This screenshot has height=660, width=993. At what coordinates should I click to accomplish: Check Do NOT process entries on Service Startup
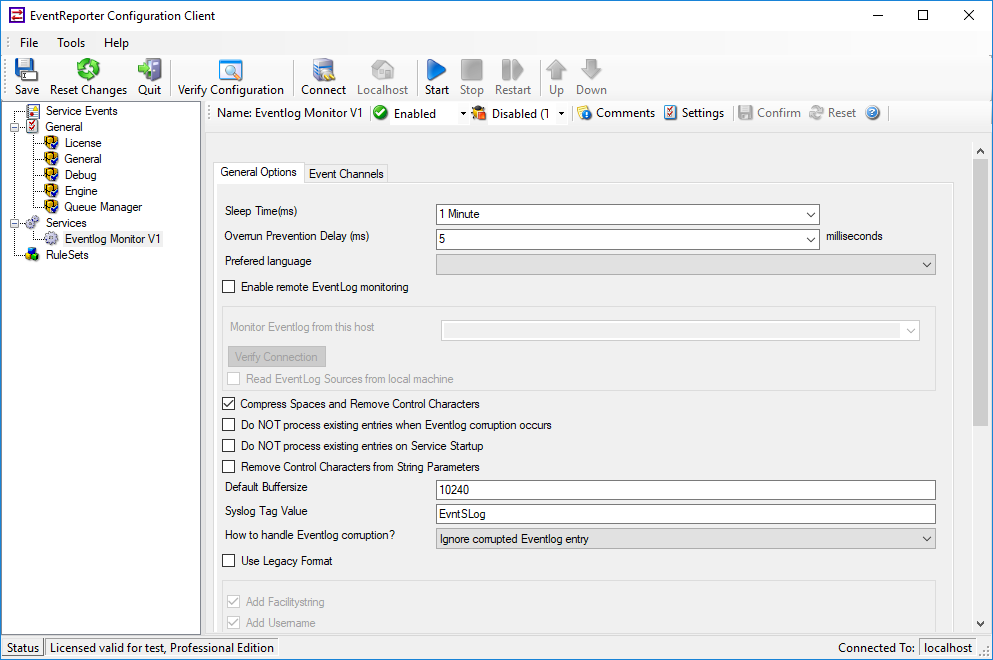(x=229, y=445)
